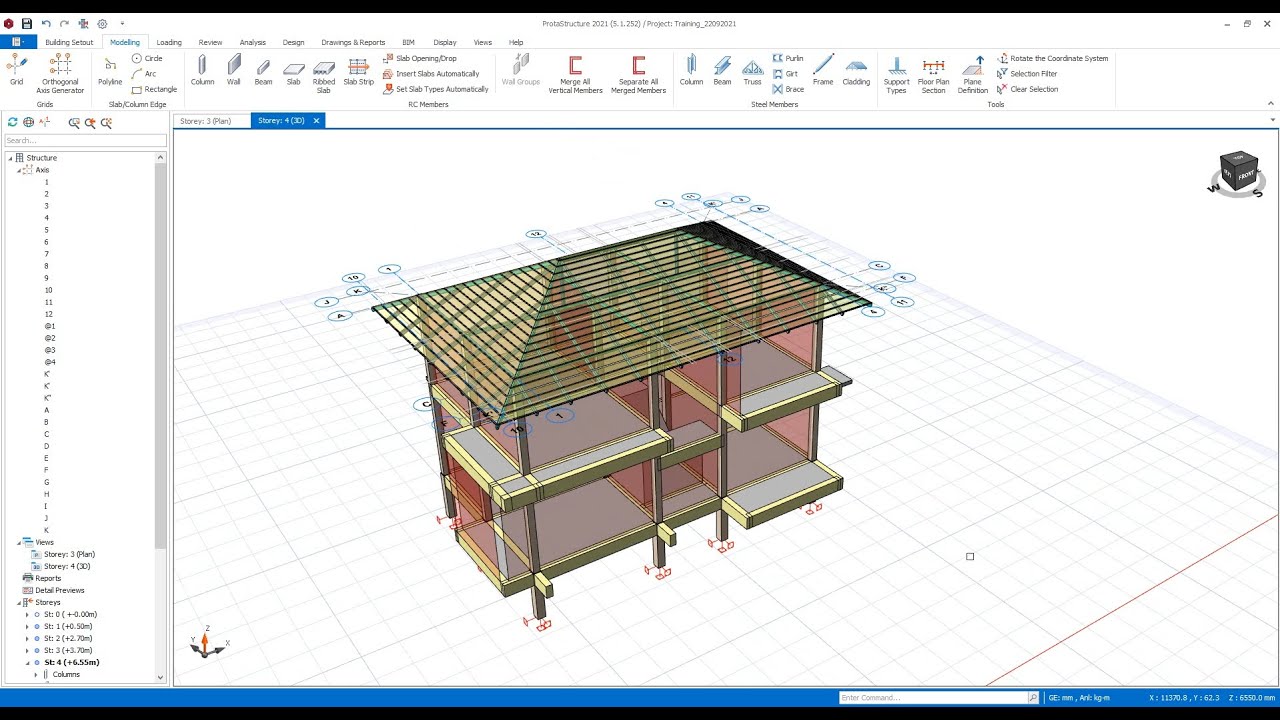
Task: Click the Redo icon
Action: 64,23
